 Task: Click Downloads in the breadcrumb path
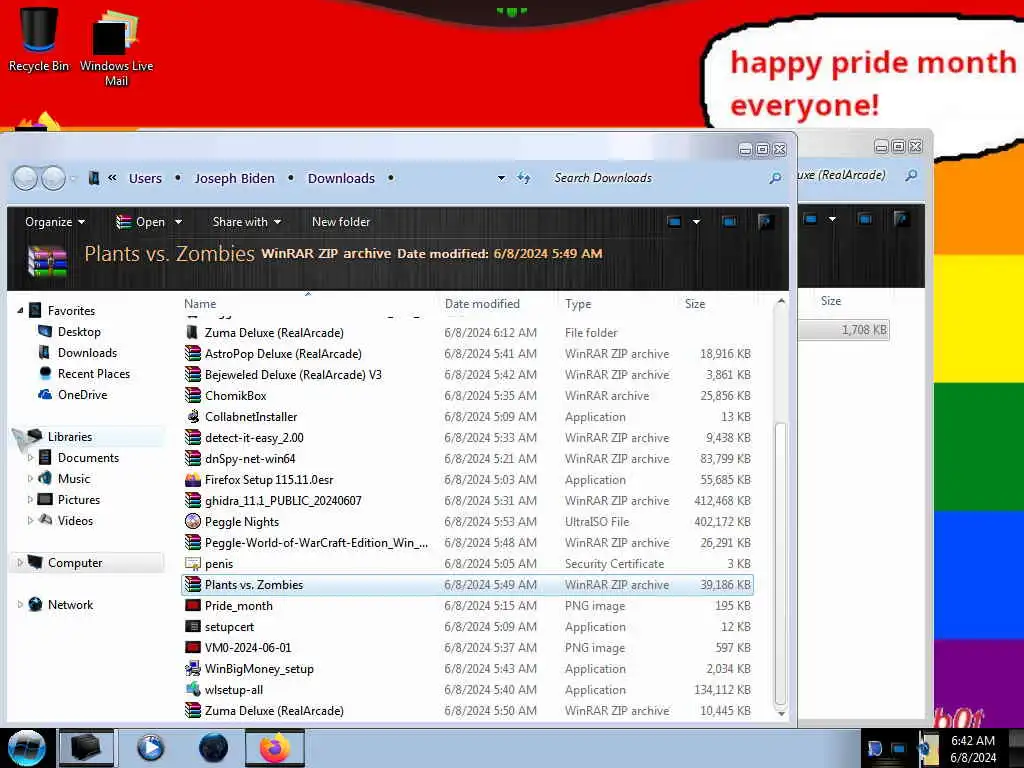point(341,178)
